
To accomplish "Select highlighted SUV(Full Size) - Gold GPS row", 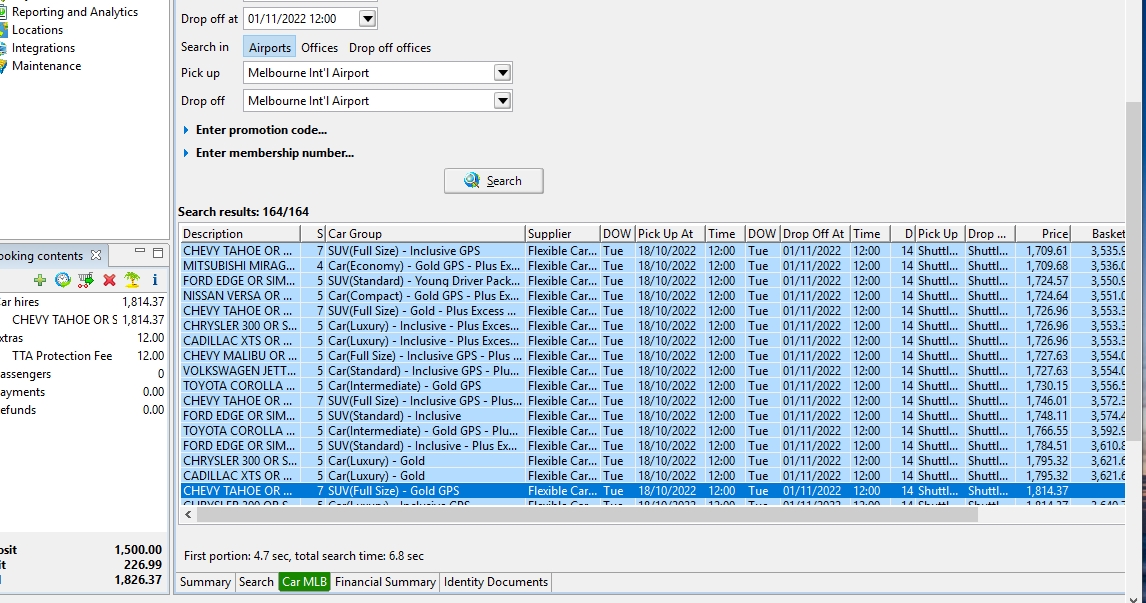I will coord(653,491).
